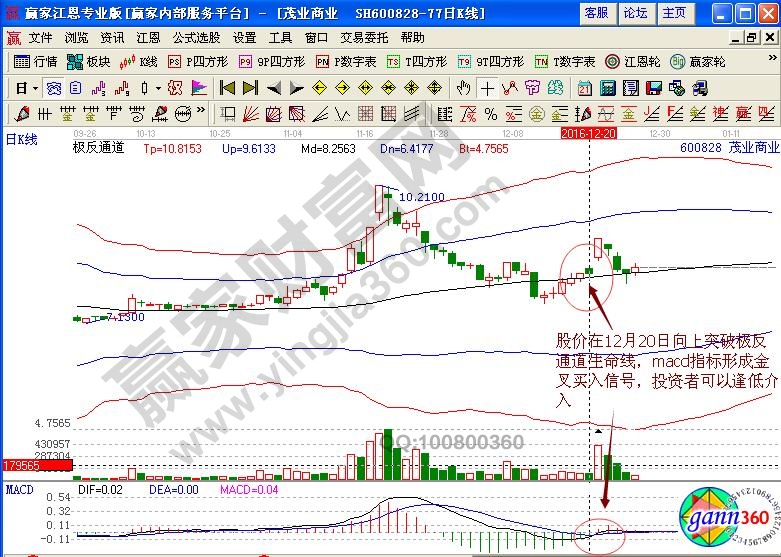Jump to first bar with skip-to-start icon
The height and width of the screenshot is (557, 781).
click(227, 88)
